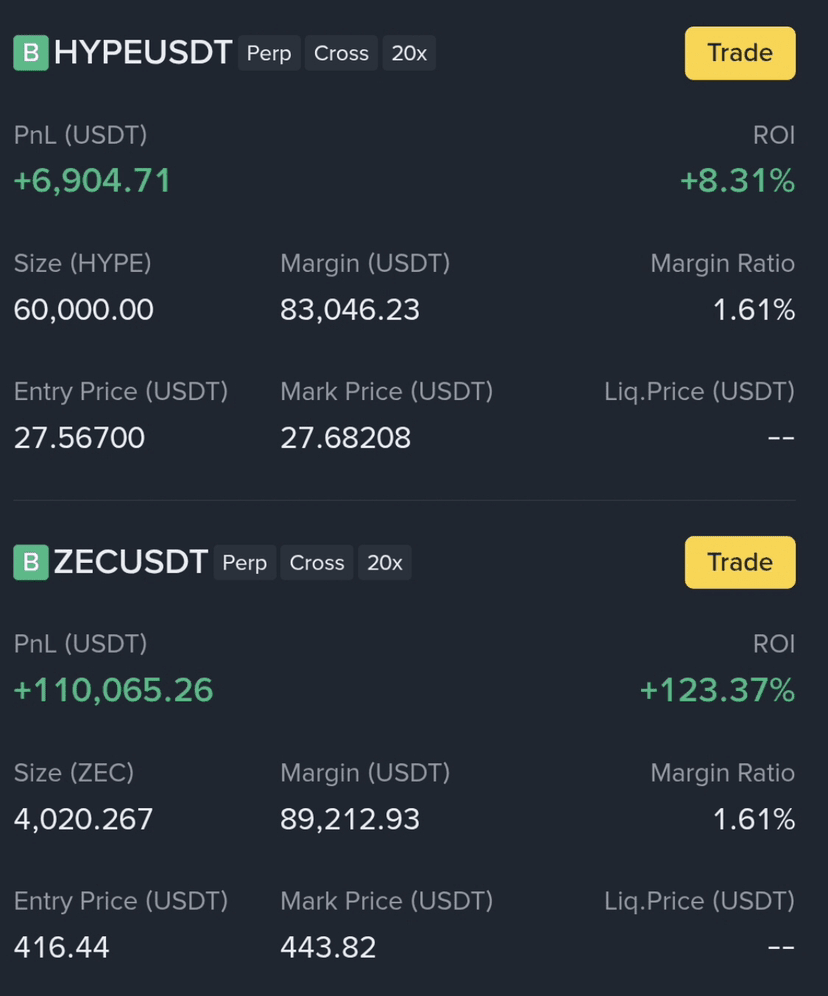Click the HYPEUSDT PnL value +6,904.71
This screenshot has height=996, width=828.
[93, 180]
